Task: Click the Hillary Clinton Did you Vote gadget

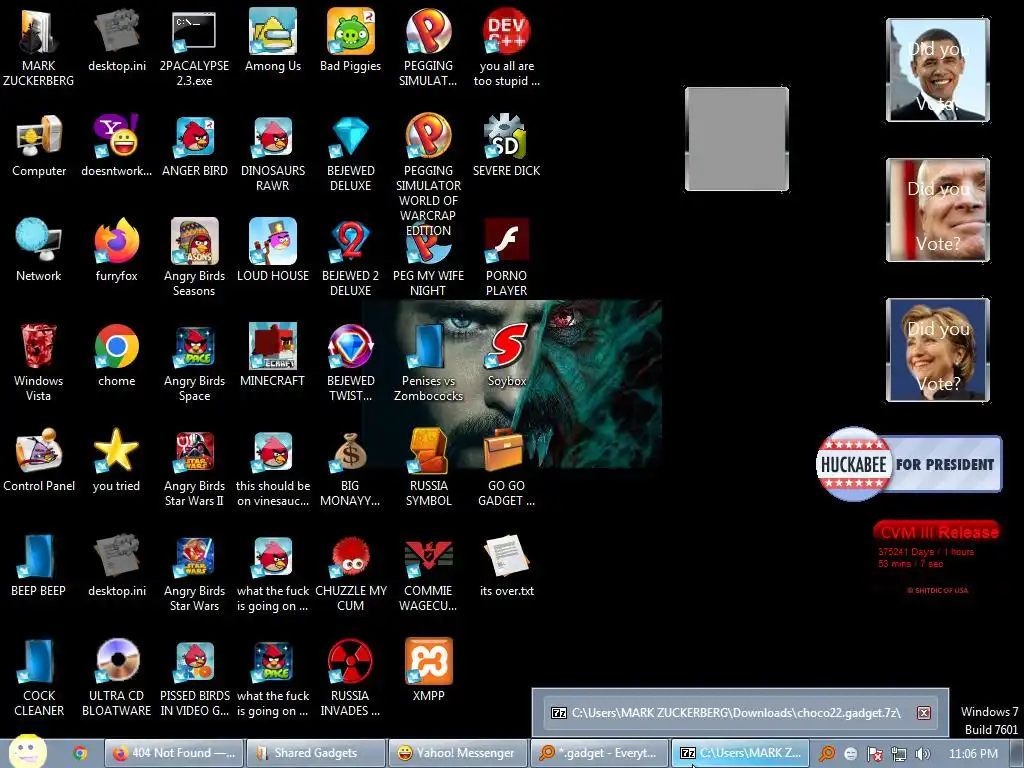Action: (938, 349)
